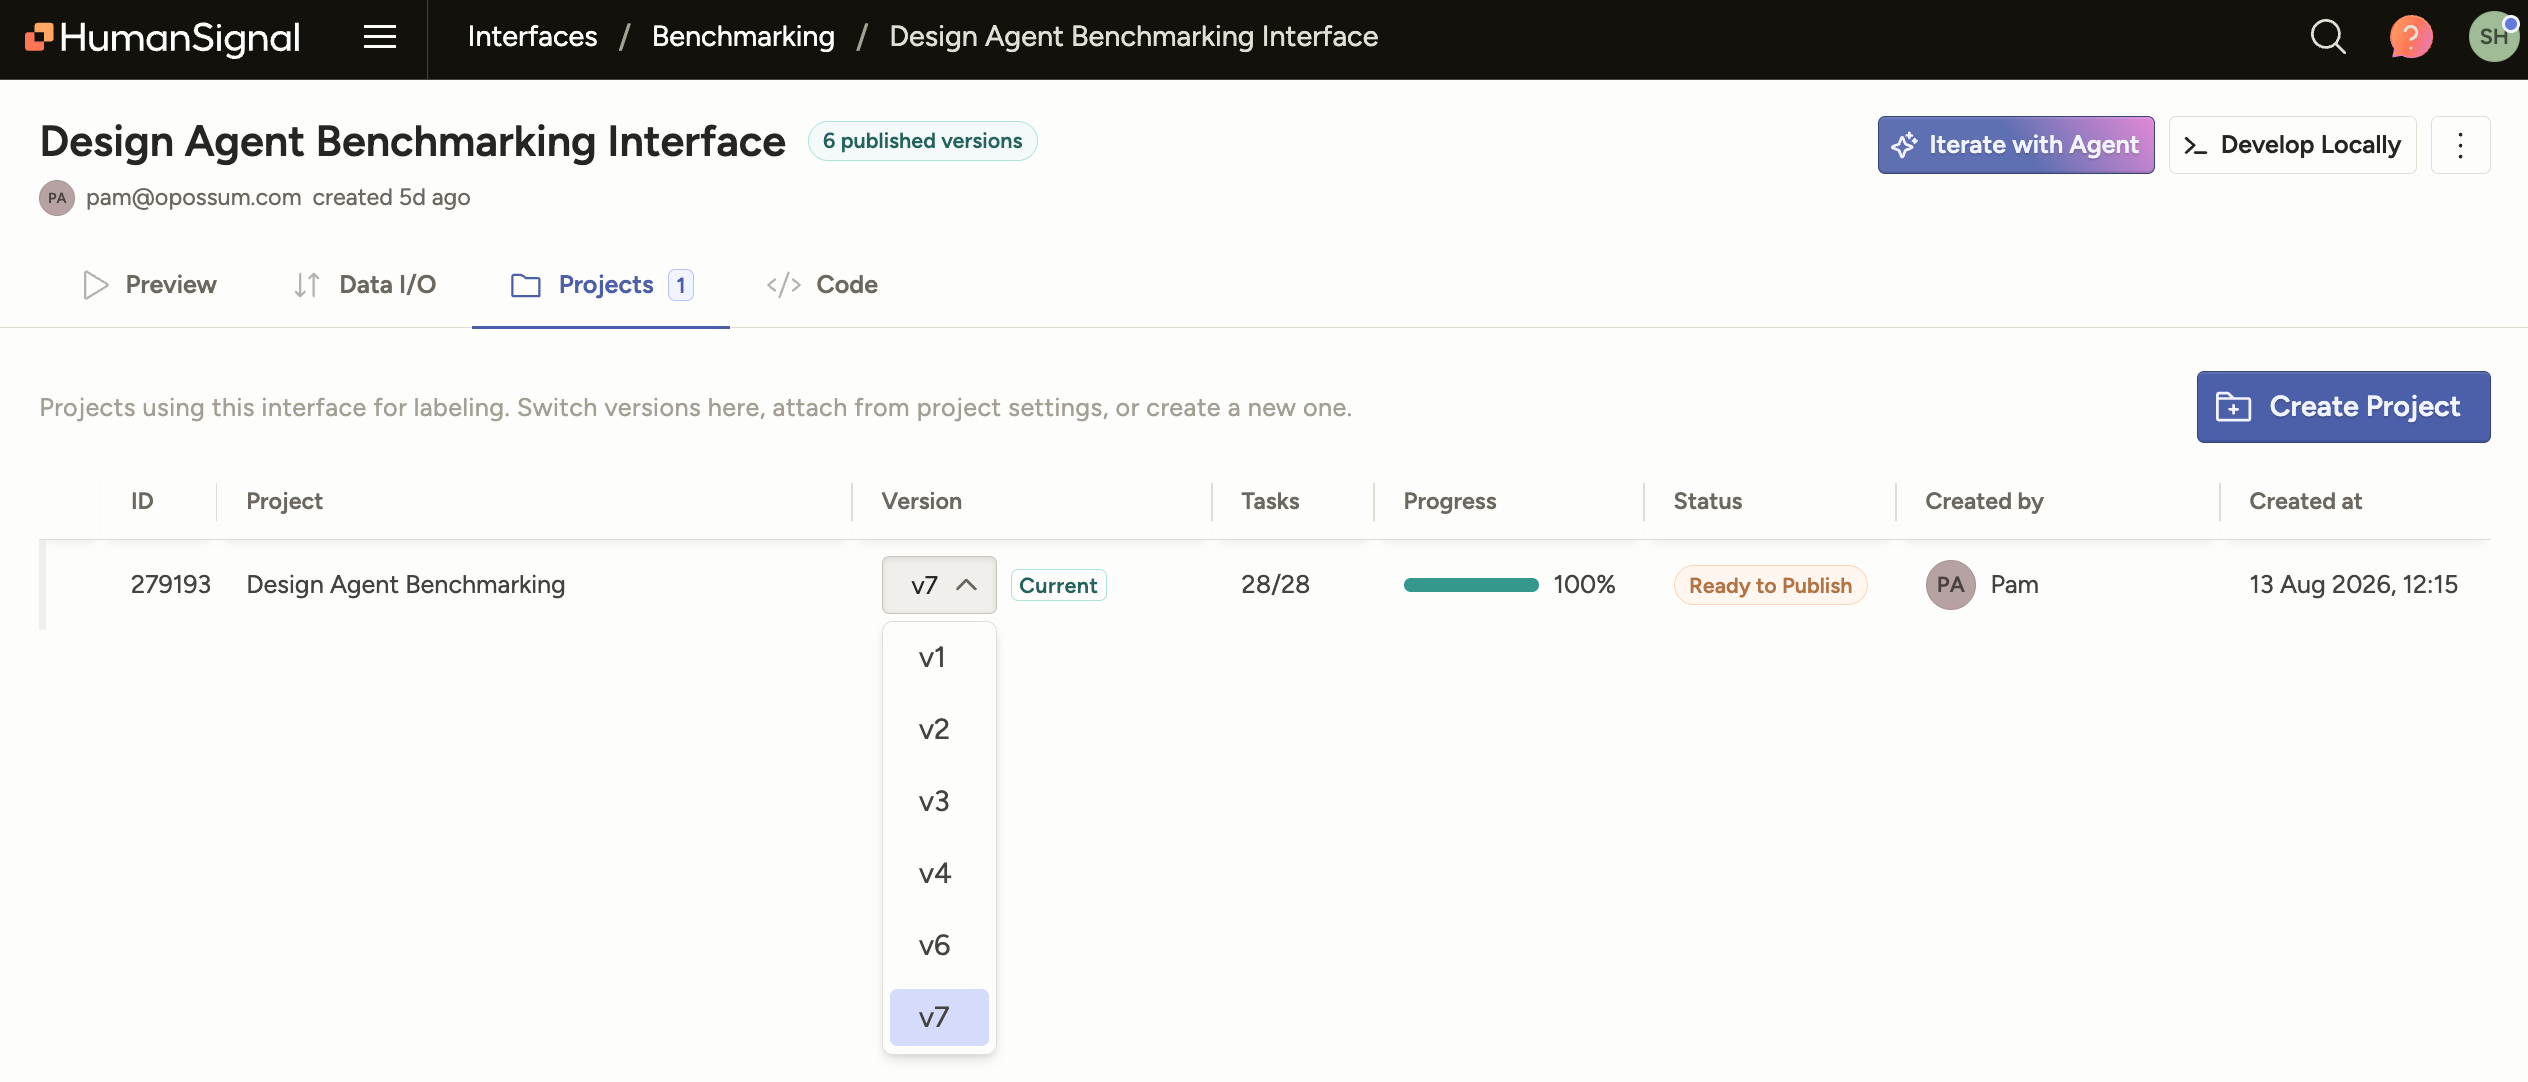Open the three-dot more options menu
The image size is (2528, 1082).
[2461, 145]
